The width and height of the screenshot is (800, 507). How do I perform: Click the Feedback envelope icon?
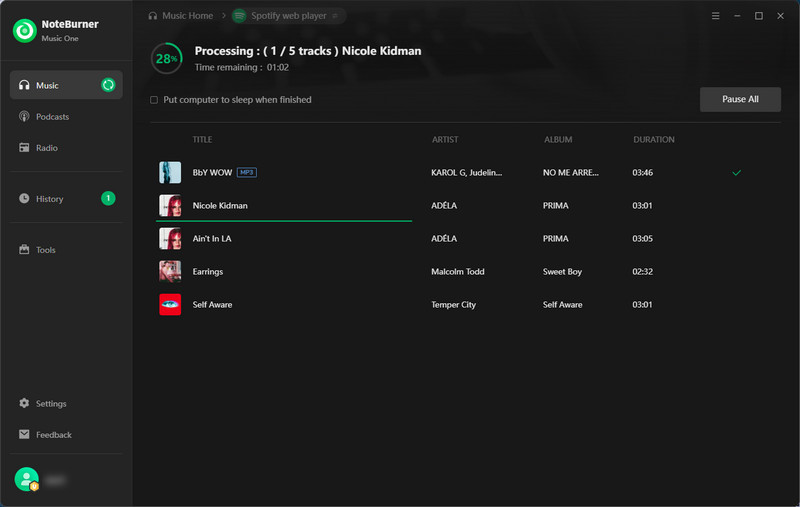click(x=24, y=434)
